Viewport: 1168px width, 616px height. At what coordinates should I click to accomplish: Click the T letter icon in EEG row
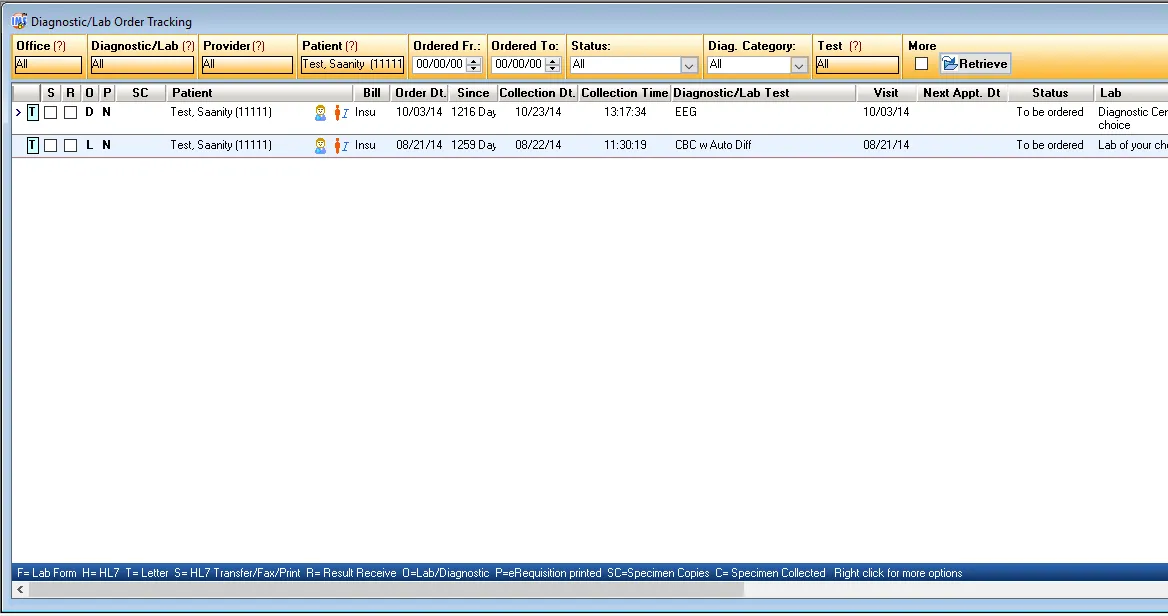(32, 113)
